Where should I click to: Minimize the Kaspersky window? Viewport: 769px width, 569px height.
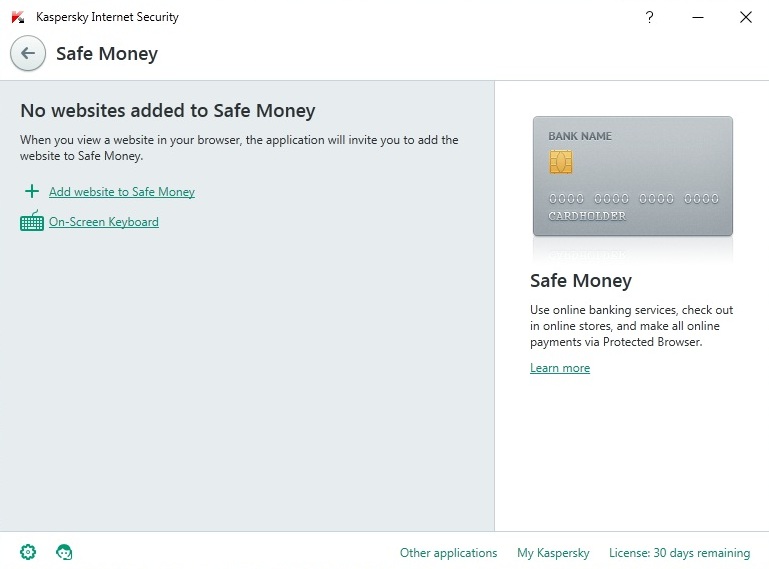[x=698, y=17]
